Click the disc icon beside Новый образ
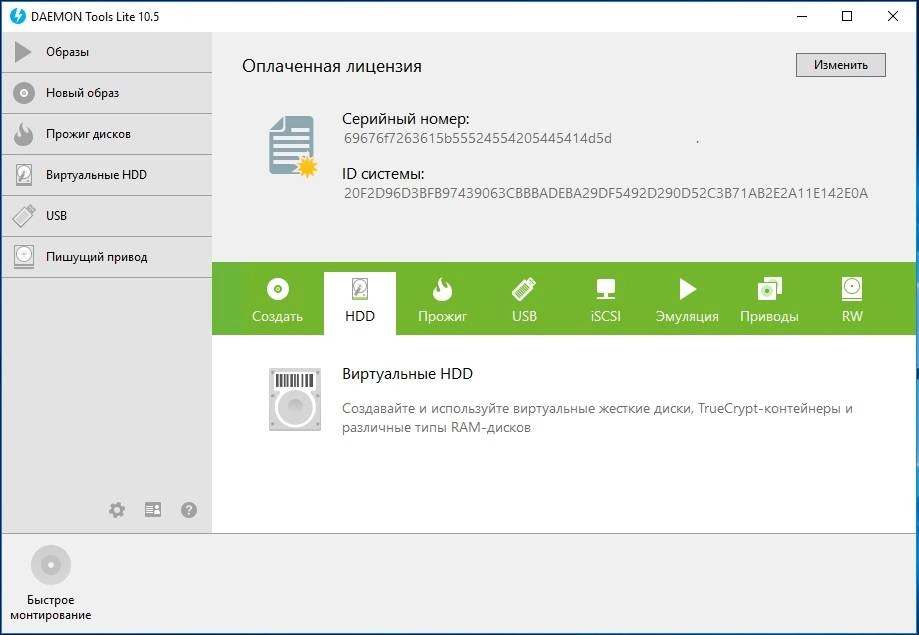The height and width of the screenshot is (635, 919). pyautogui.click(x=24, y=93)
